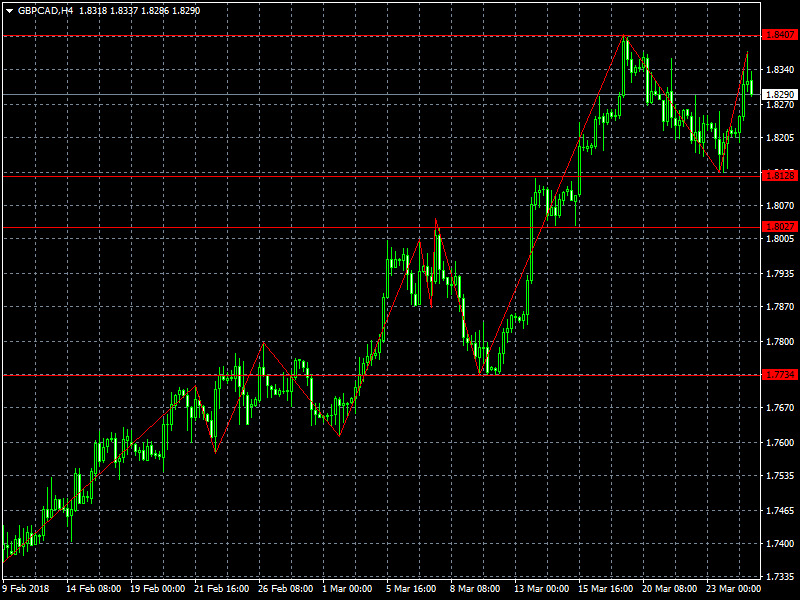The height and width of the screenshot is (600, 800).
Task: Click the GBPCAD,H4 symbol title text
Action: pyautogui.click(x=45, y=11)
